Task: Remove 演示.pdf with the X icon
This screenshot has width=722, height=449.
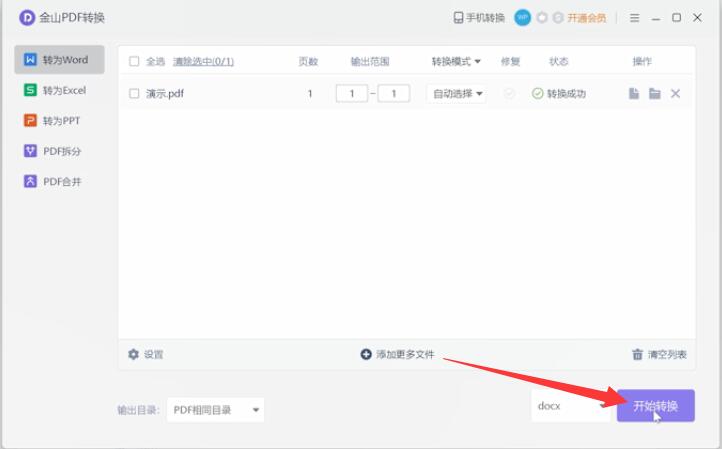Action: 675,93
